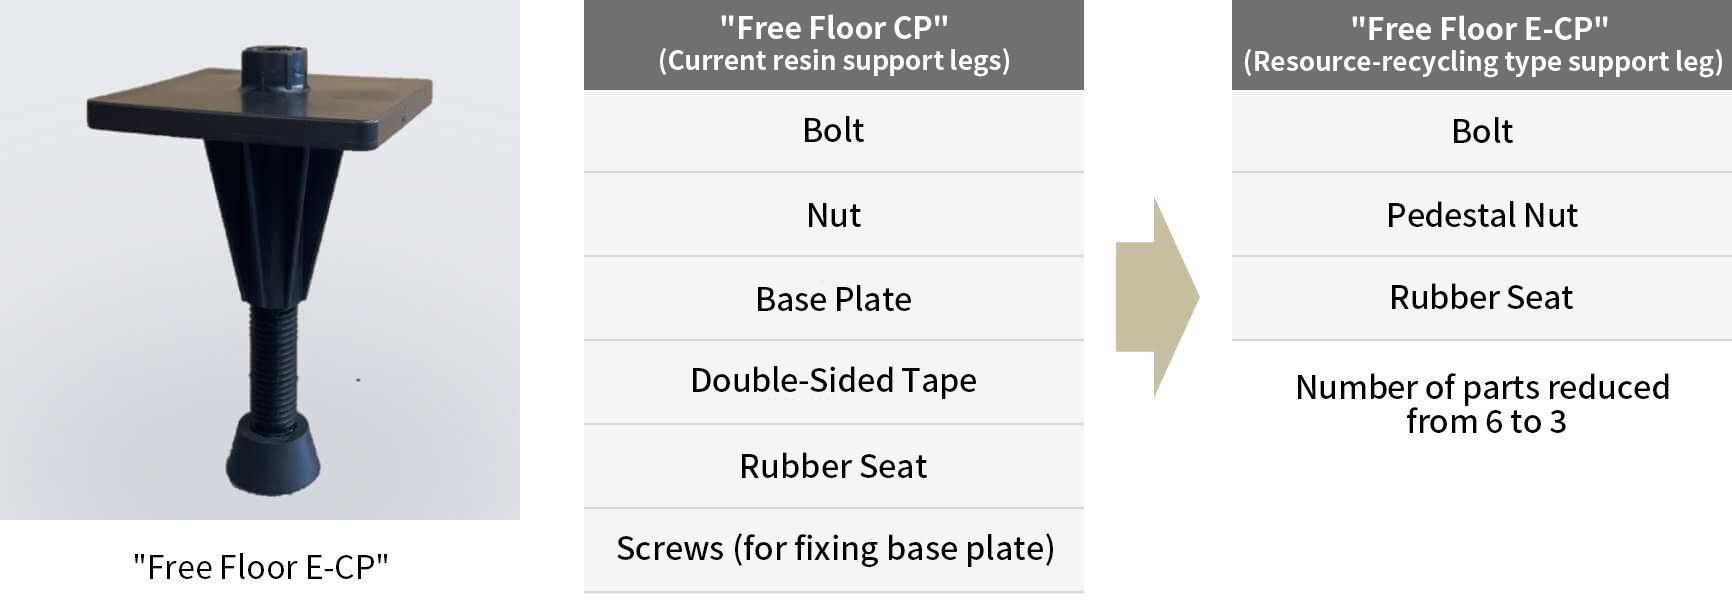Click the rubber foot at the leg's bottom
The height and width of the screenshot is (600, 1732).
[x=272, y=455]
